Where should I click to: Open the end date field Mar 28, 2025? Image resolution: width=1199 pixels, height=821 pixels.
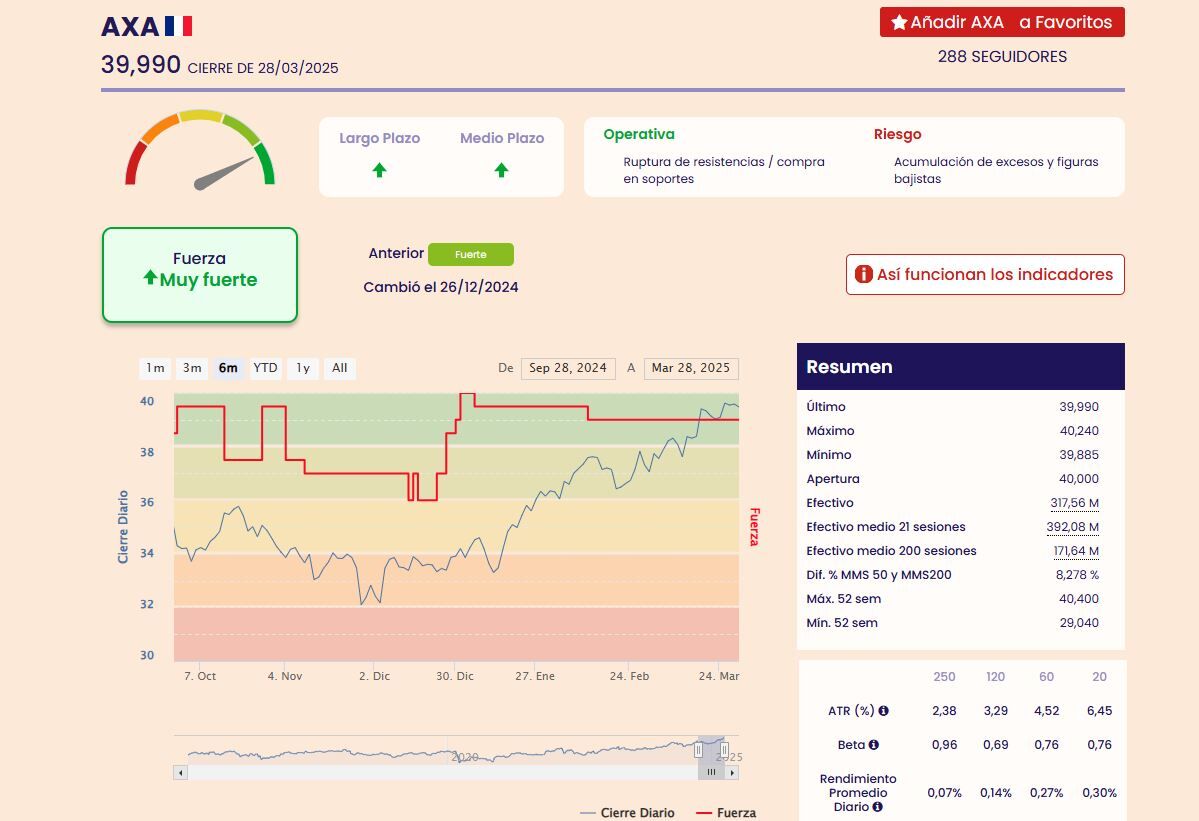pyautogui.click(x=691, y=368)
